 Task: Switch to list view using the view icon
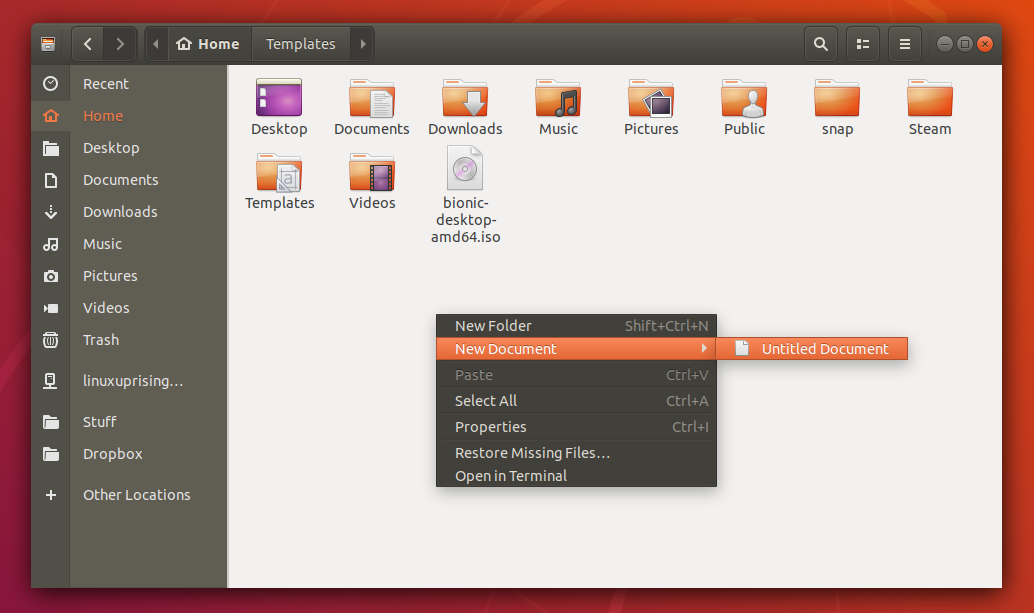click(862, 43)
